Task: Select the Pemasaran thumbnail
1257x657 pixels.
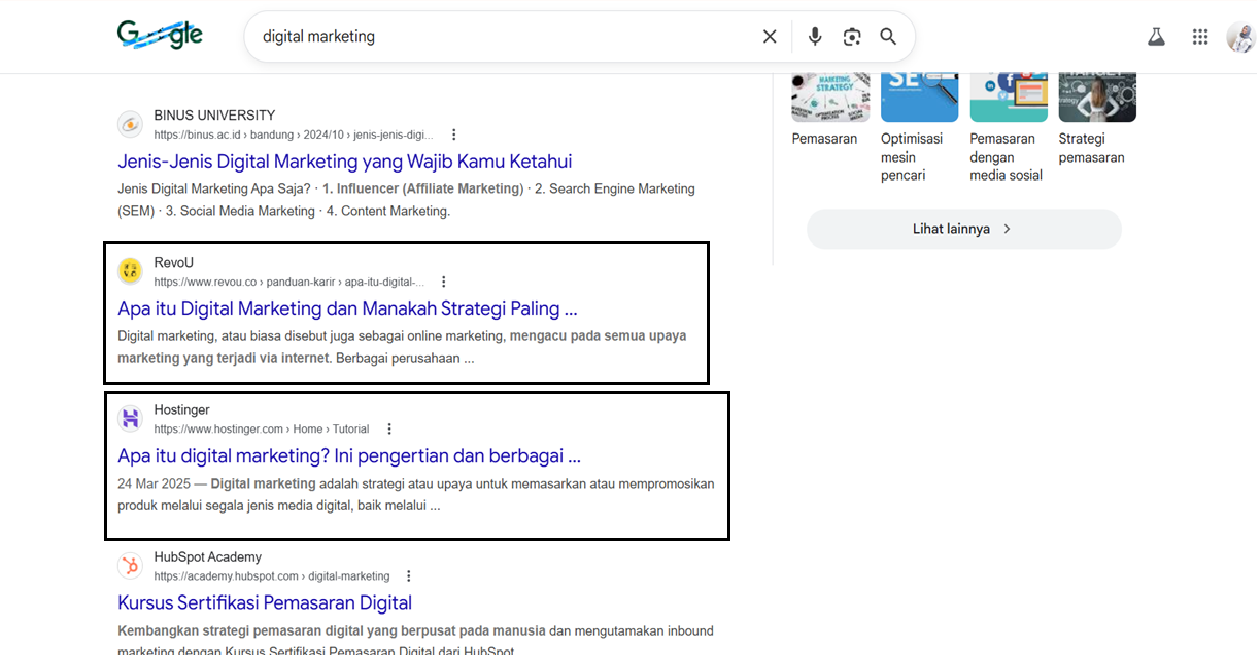Action: coord(831,97)
